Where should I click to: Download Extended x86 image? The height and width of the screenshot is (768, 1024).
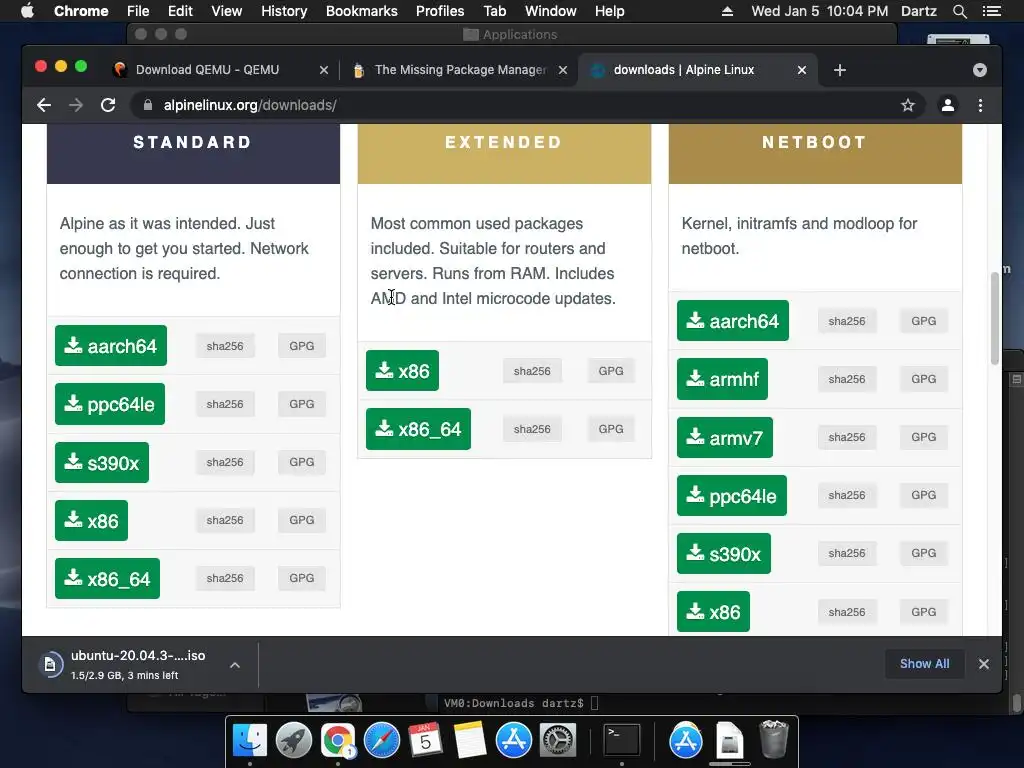point(402,370)
